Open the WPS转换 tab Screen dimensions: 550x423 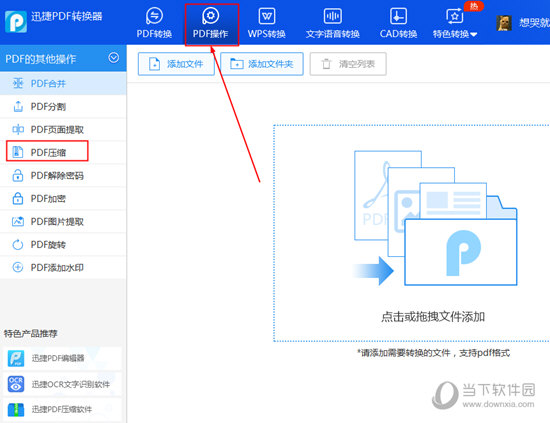(x=267, y=24)
